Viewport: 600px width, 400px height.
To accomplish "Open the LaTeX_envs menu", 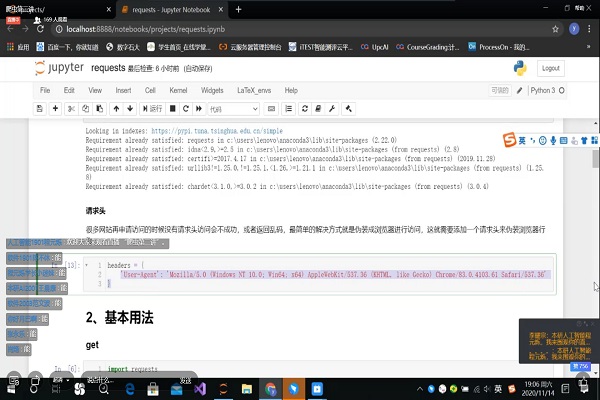I will (253, 90).
